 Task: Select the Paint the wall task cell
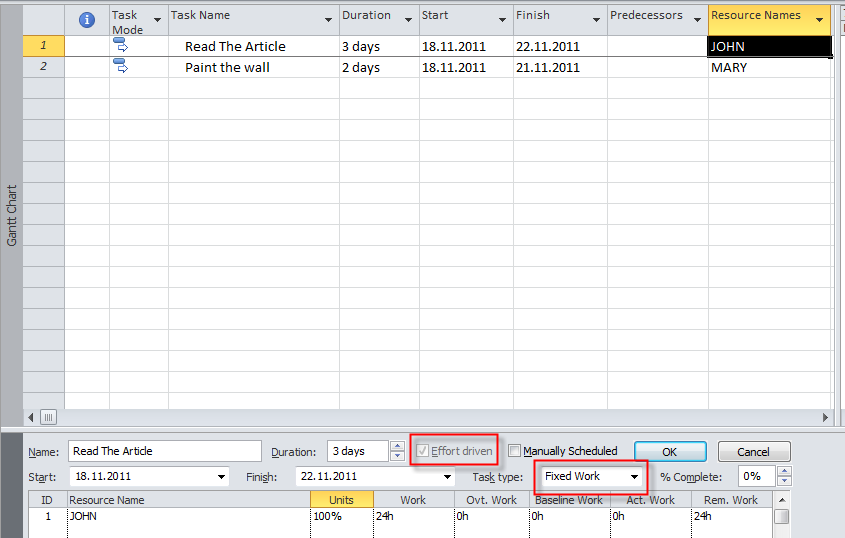click(227, 68)
